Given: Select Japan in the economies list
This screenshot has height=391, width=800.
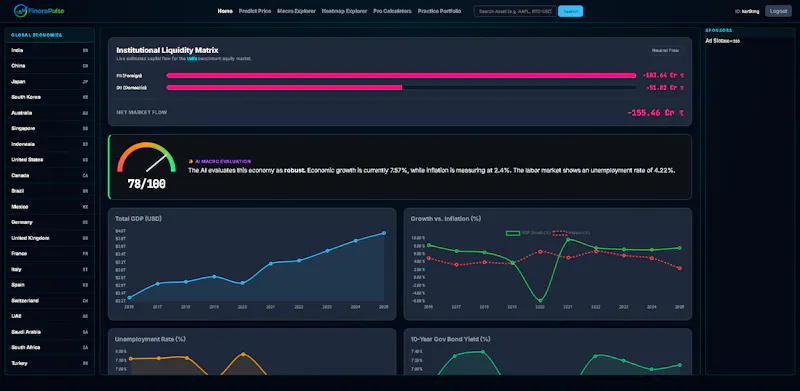Looking at the screenshot, I should click(49, 82).
